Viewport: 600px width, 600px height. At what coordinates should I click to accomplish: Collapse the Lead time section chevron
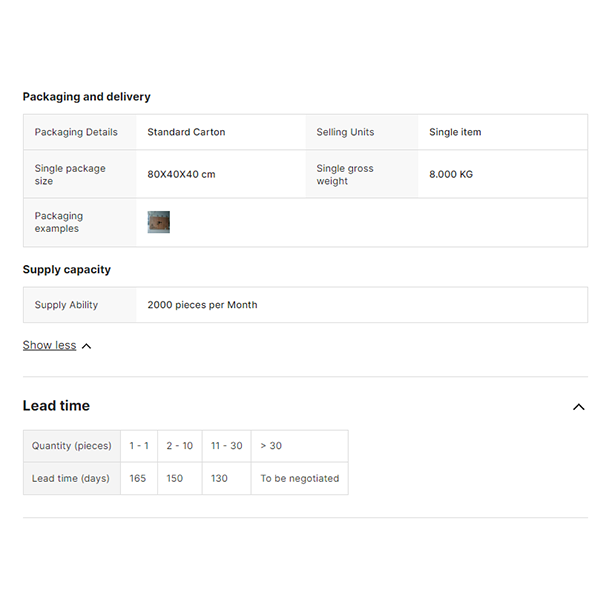[x=578, y=407]
